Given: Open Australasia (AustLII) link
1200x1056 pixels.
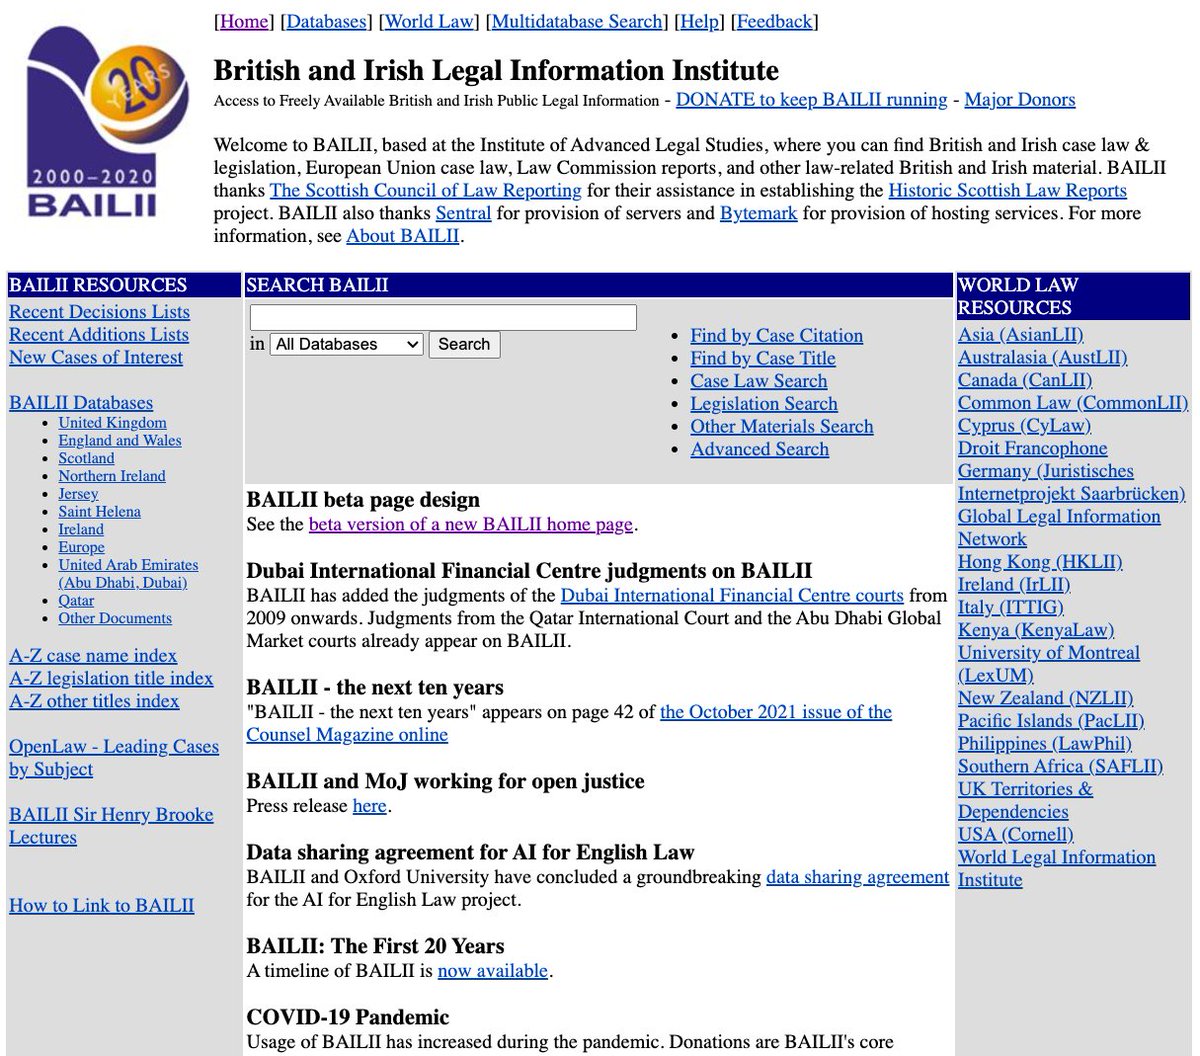Looking at the screenshot, I should (x=1042, y=357).
